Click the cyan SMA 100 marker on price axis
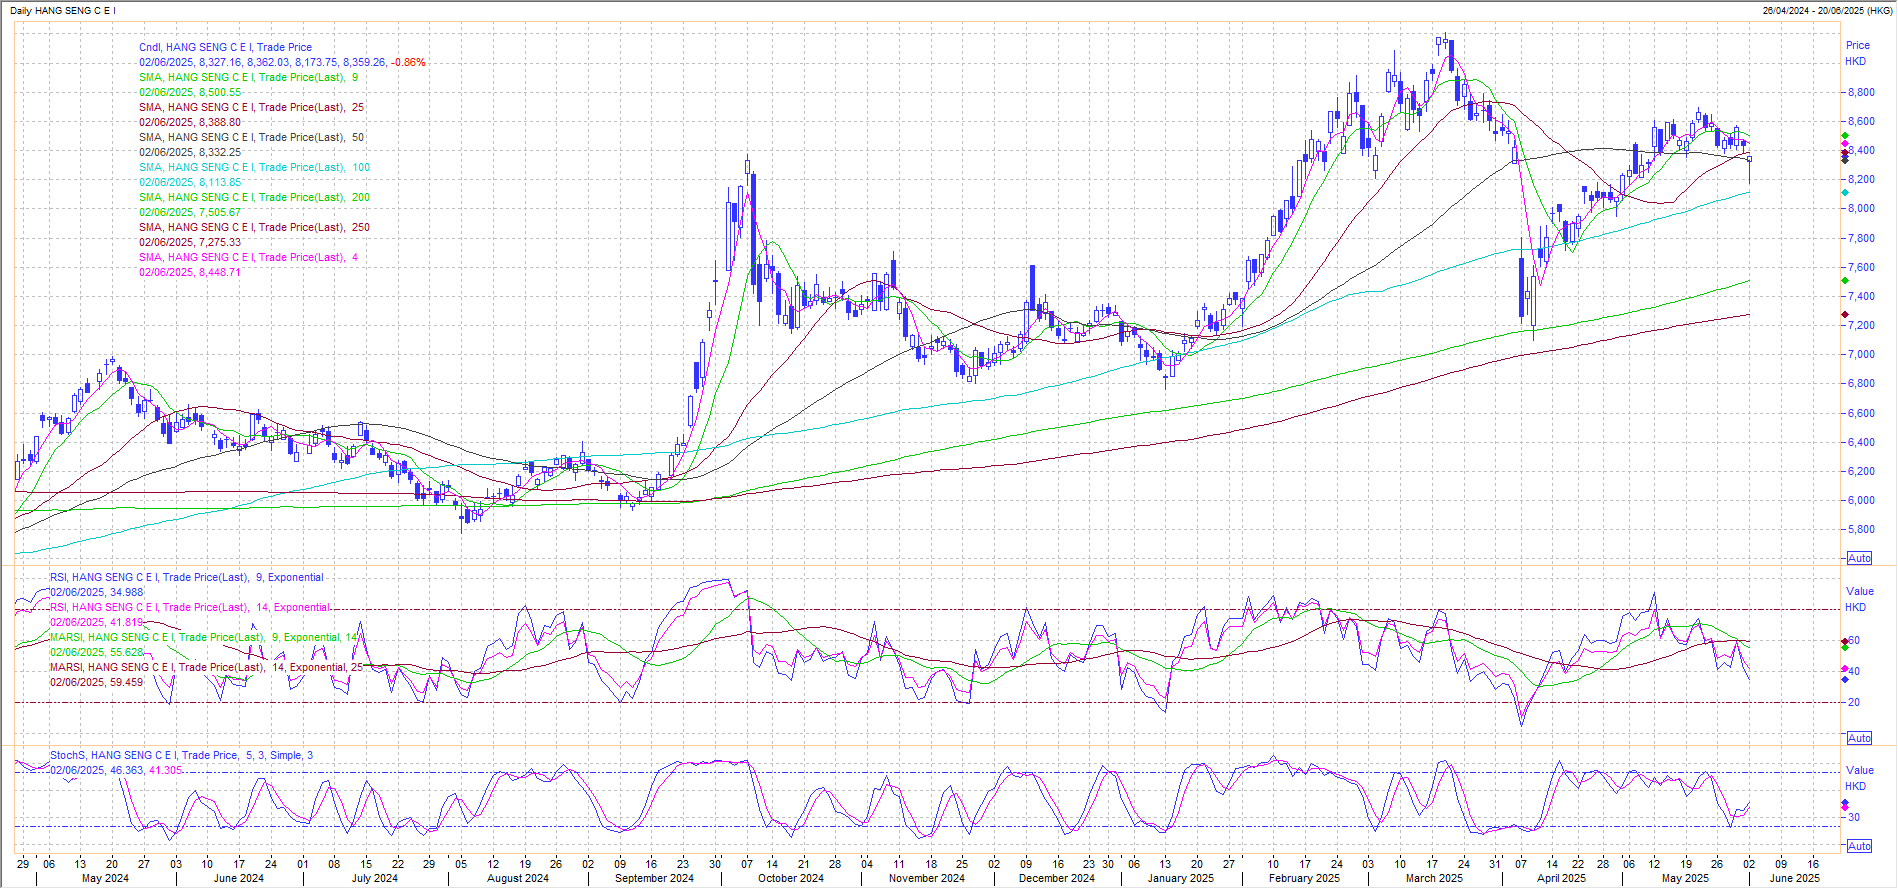This screenshot has width=1898, height=889. (1845, 192)
